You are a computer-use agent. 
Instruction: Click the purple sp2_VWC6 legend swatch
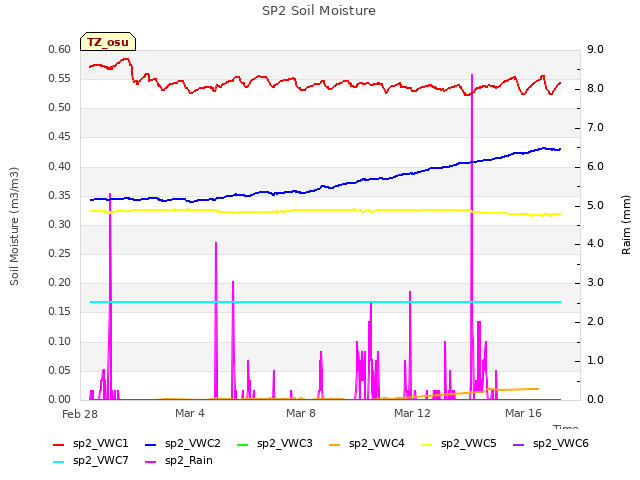pyautogui.click(x=519, y=445)
